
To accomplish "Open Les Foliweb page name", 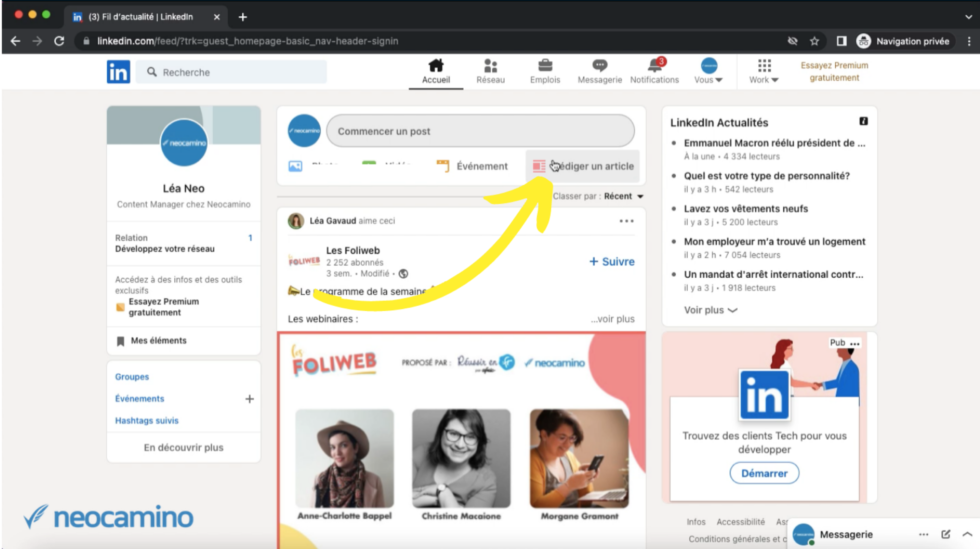I will coord(352,250).
